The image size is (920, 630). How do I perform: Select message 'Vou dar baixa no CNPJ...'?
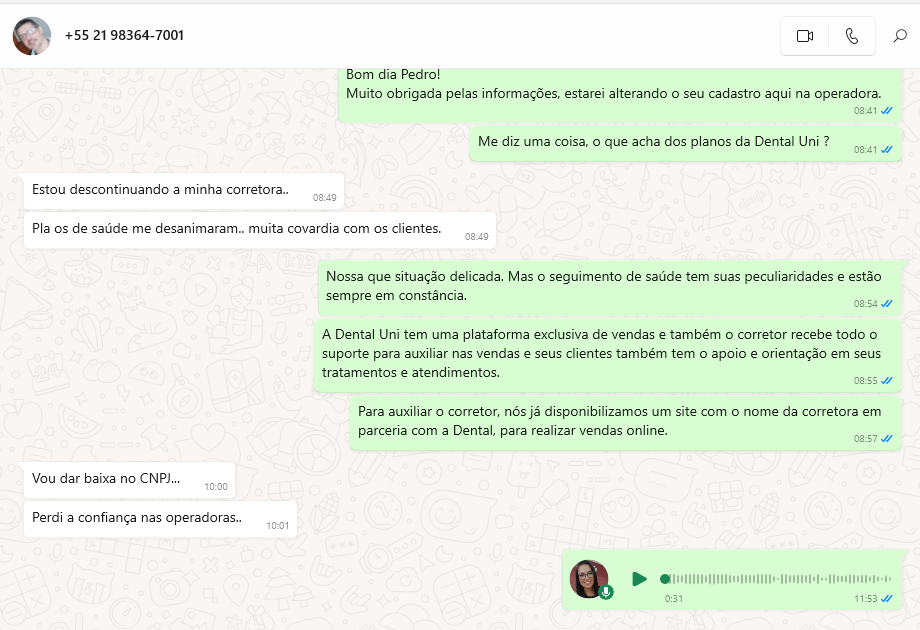pyautogui.click(x=129, y=480)
